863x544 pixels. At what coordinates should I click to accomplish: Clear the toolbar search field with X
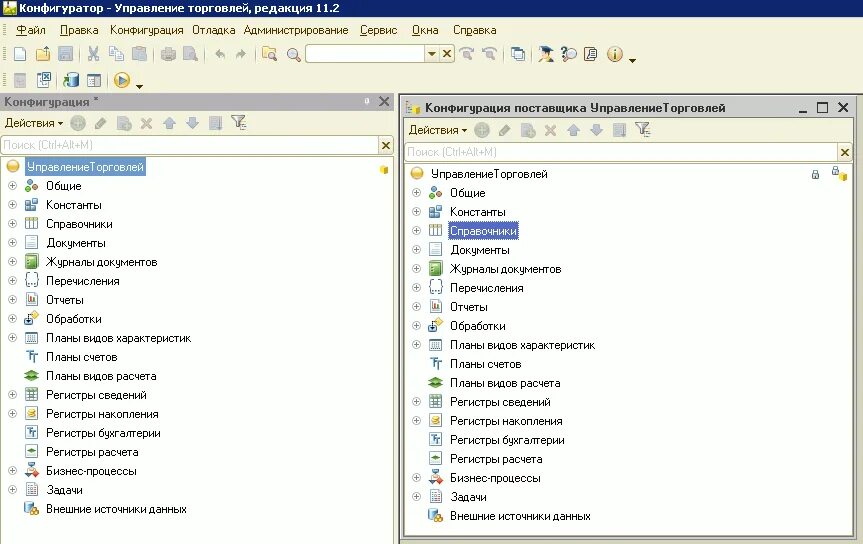447,54
